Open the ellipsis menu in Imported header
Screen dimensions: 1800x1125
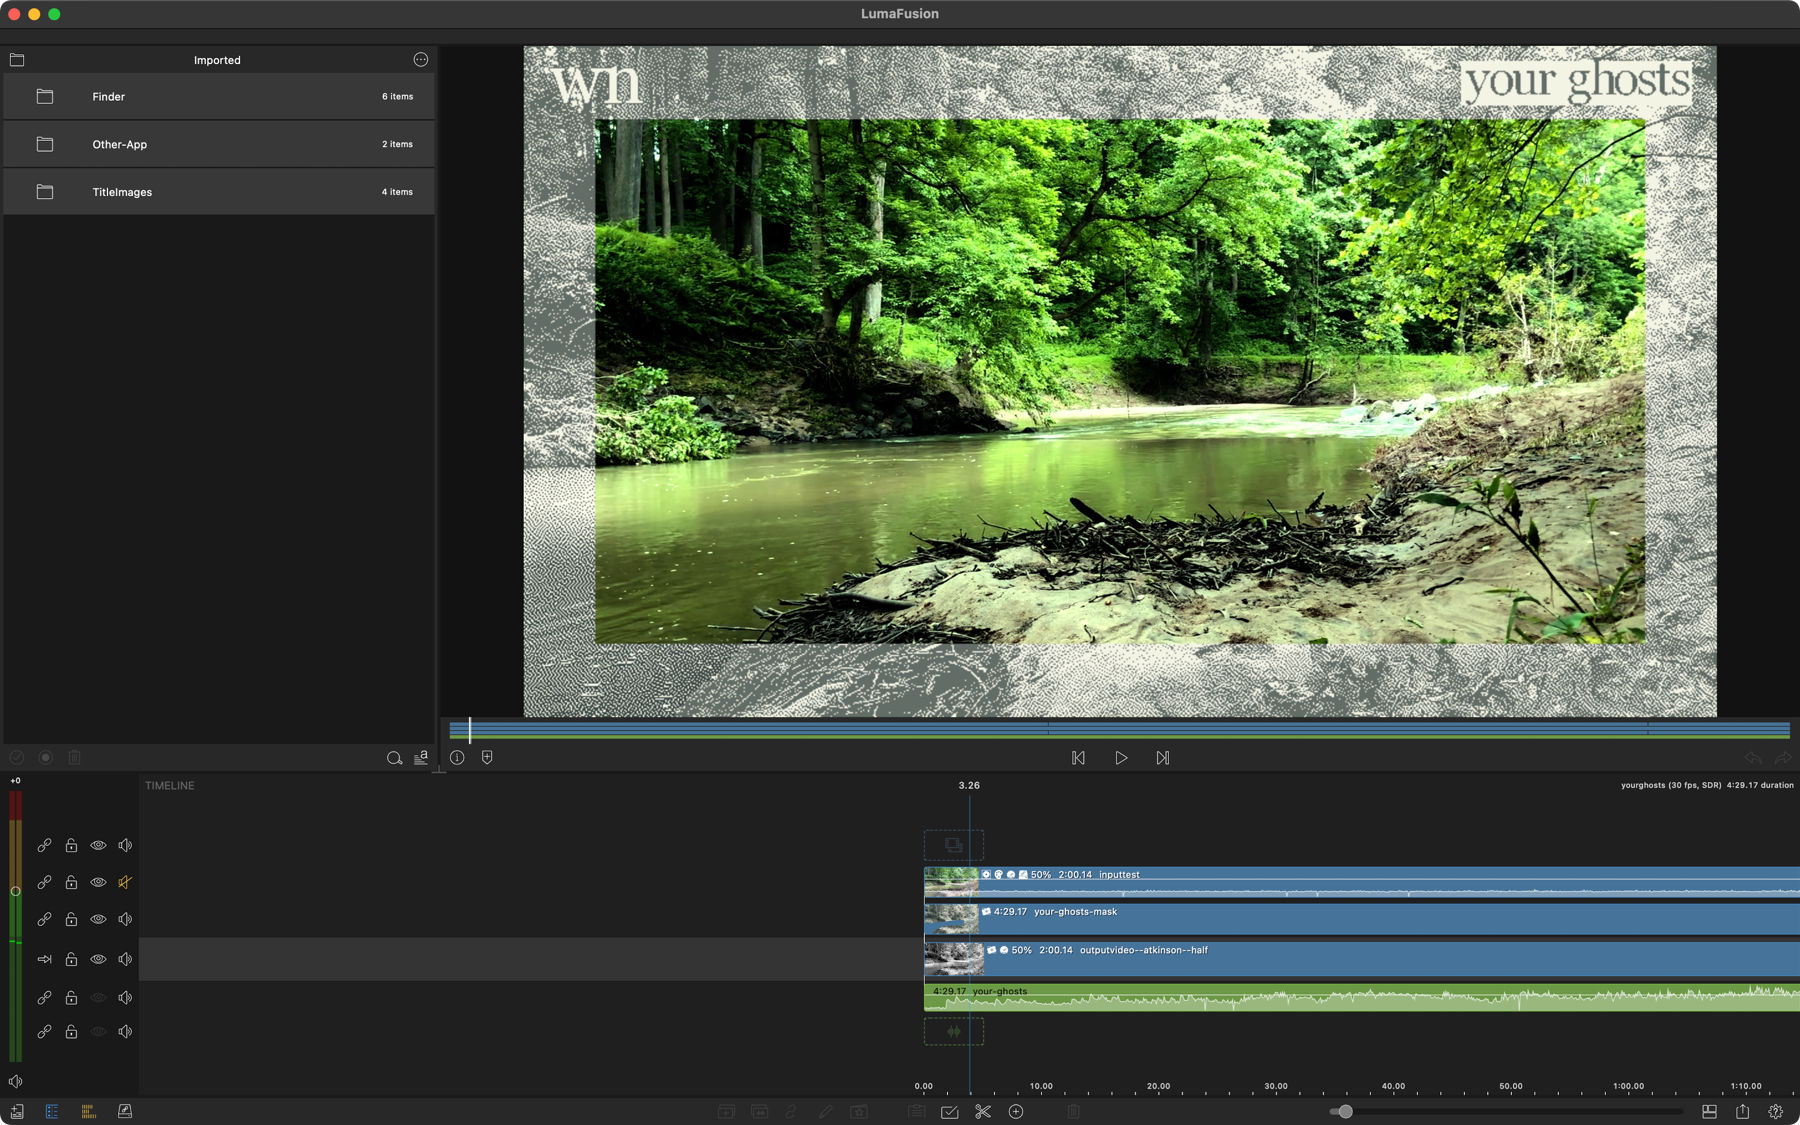(x=421, y=60)
